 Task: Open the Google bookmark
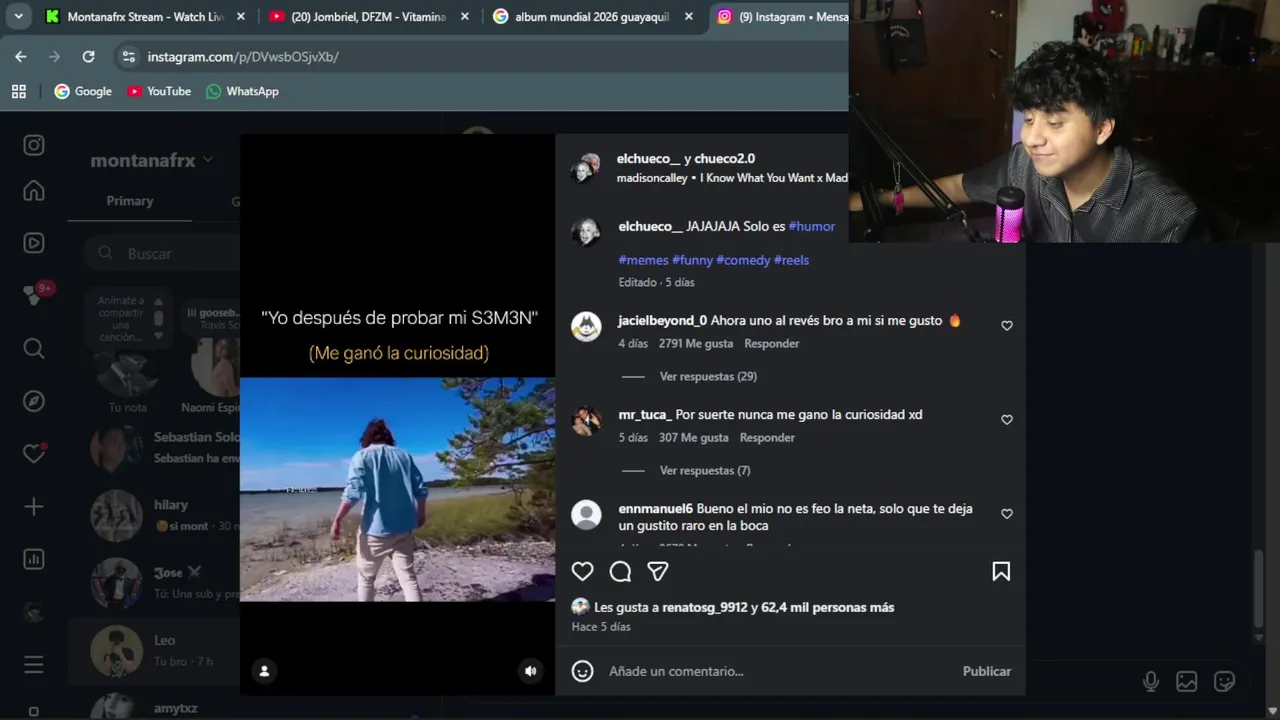83,91
